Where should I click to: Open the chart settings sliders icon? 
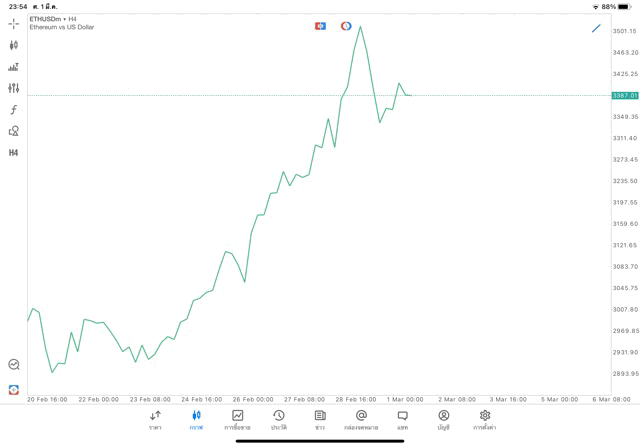tap(13, 88)
